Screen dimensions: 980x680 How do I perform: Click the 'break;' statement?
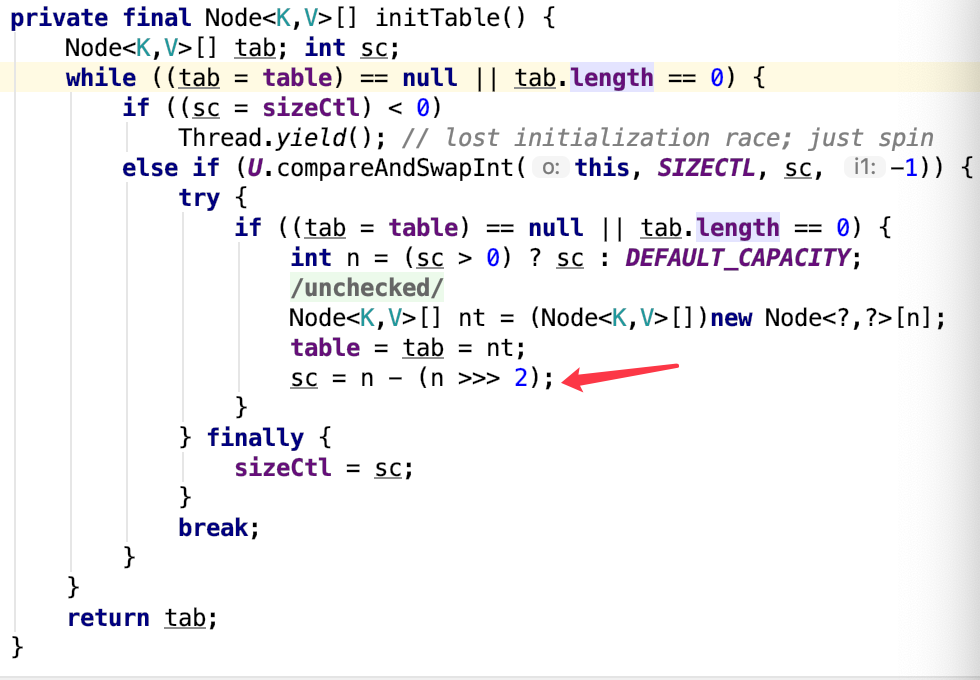[x=219, y=528]
